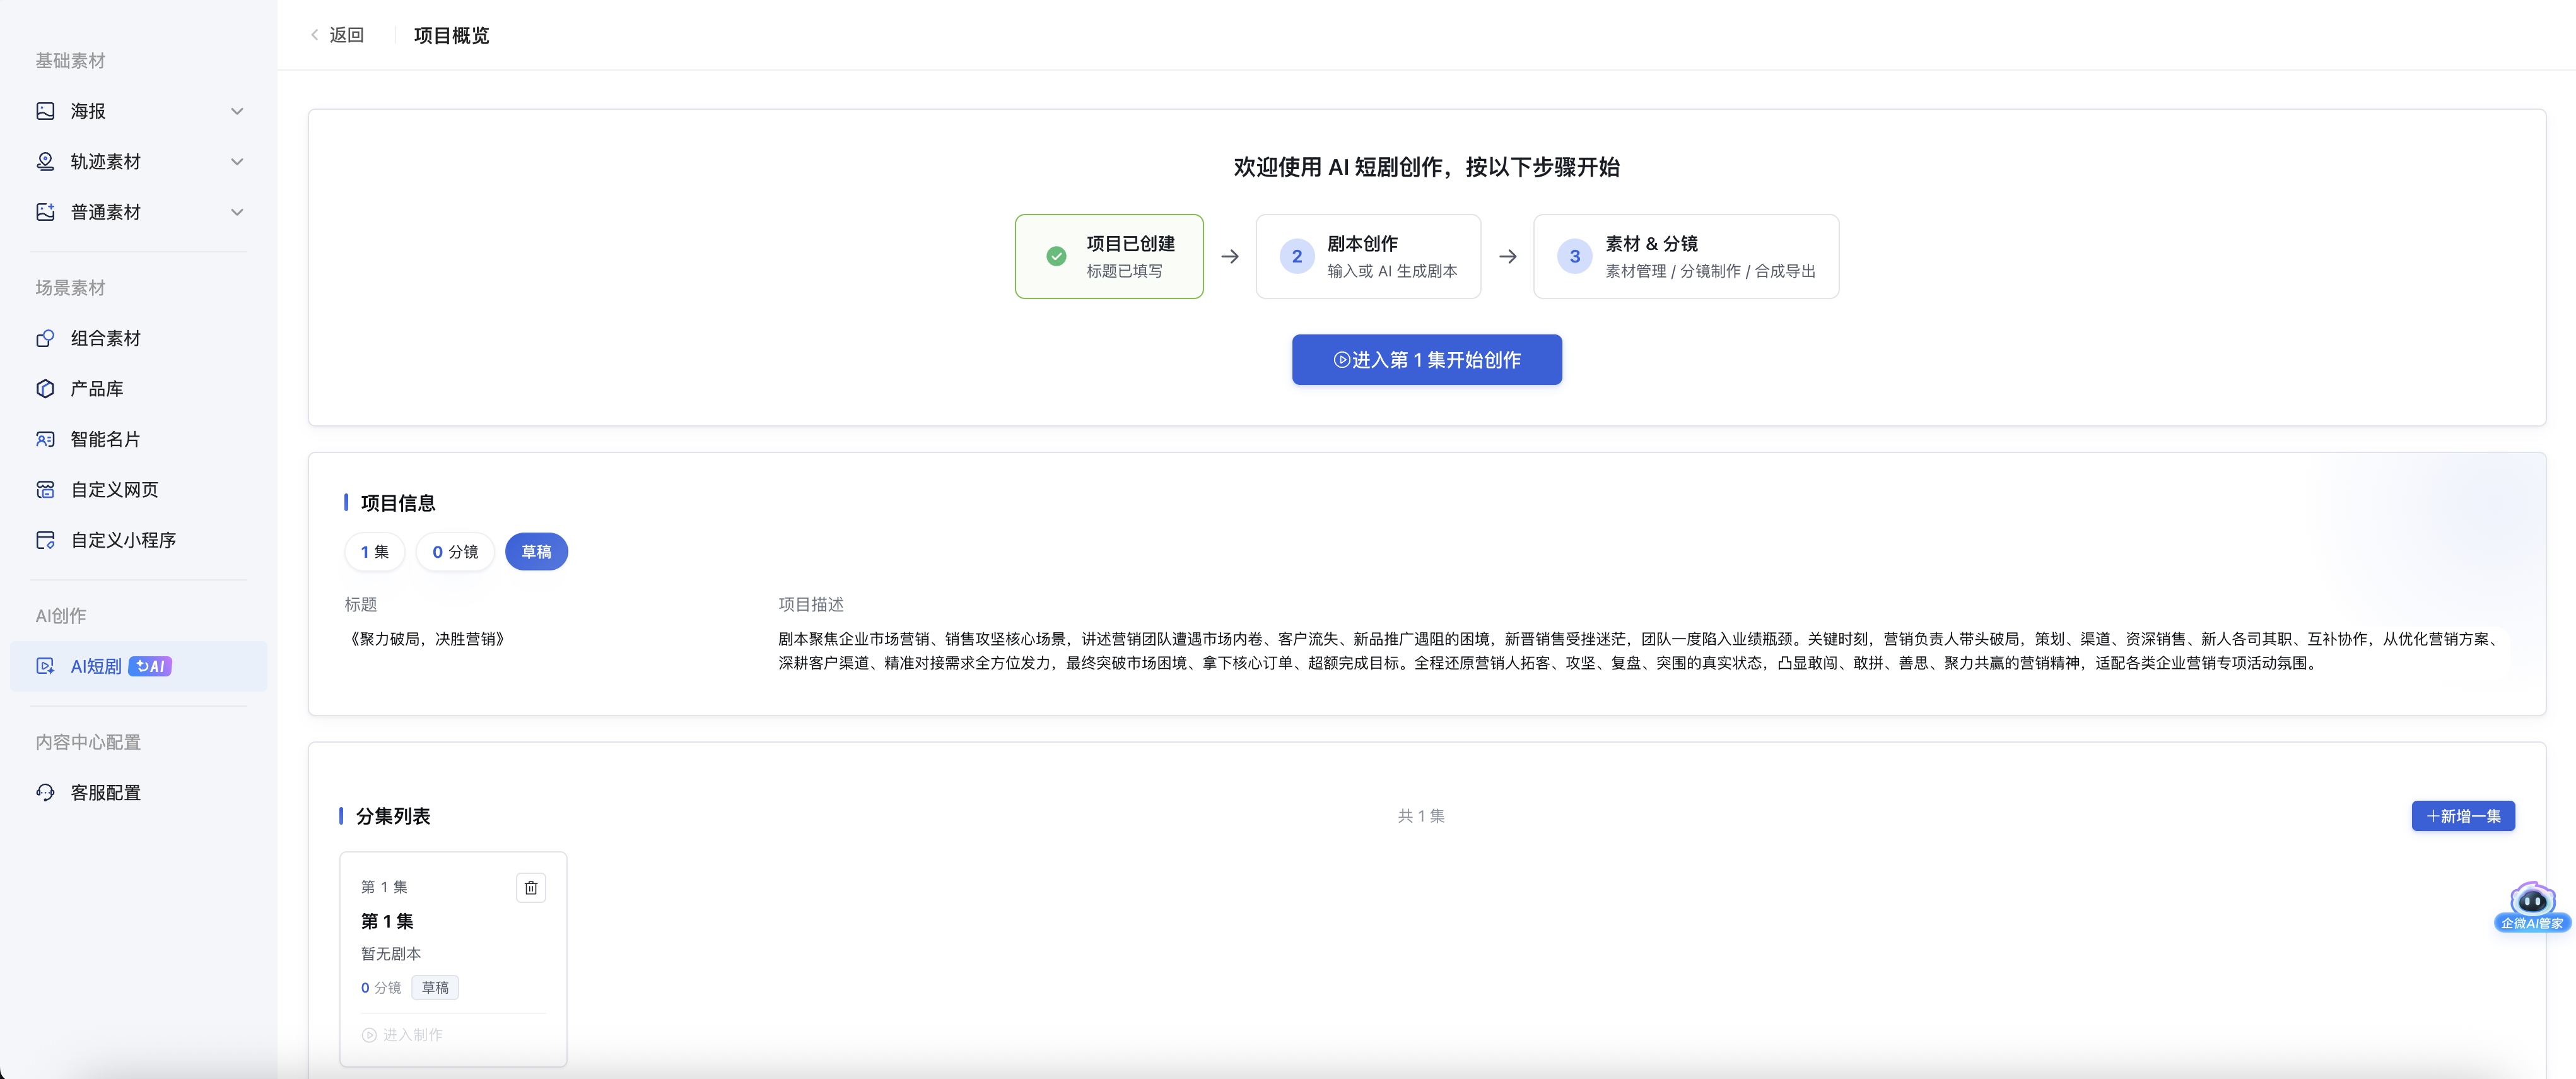The height and width of the screenshot is (1079, 2576).
Task: Click the green check icon in 项目已创建
Action: click(x=1056, y=257)
